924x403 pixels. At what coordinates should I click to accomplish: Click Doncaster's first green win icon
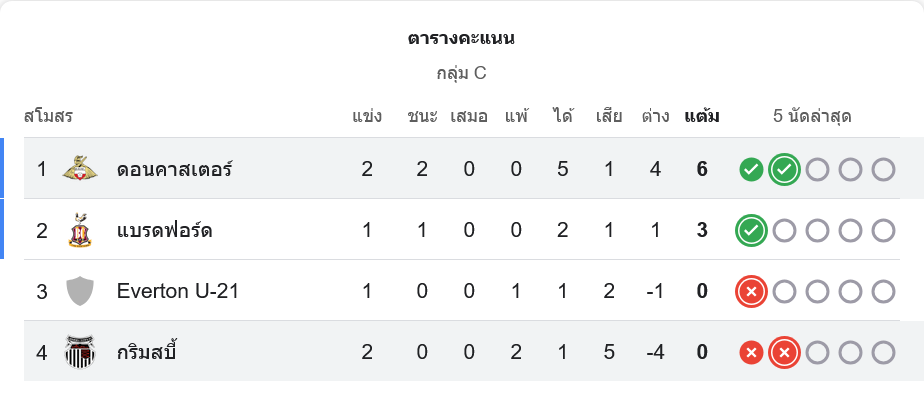pyautogui.click(x=751, y=170)
